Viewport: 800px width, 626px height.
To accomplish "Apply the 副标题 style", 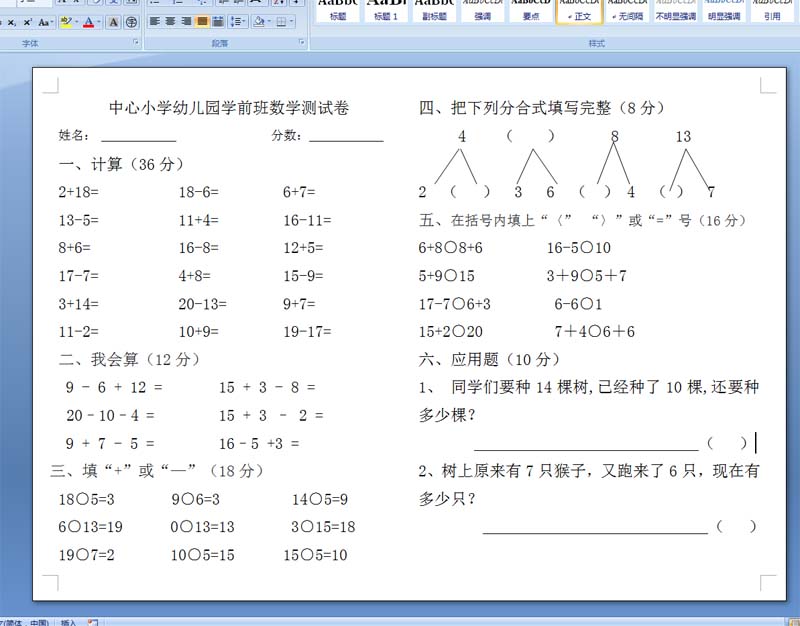I will [434, 10].
